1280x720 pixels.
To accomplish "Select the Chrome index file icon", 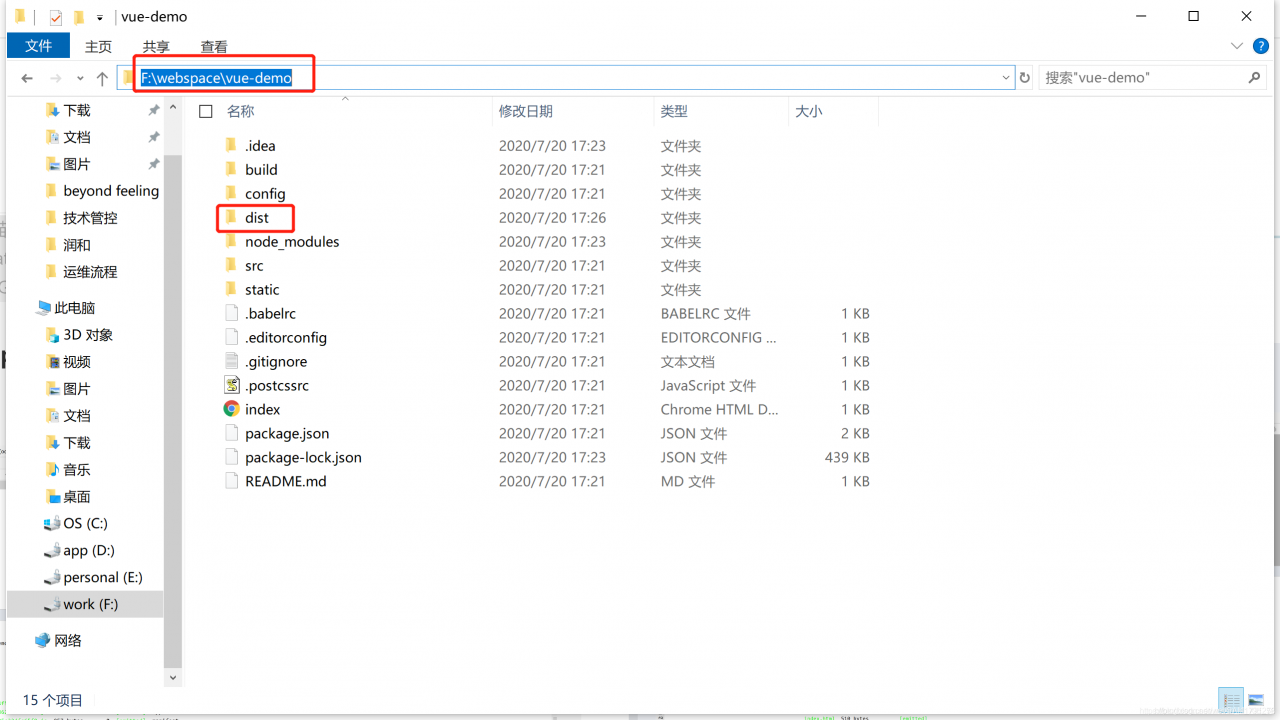I will pyautogui.click(x=231, y=409).
